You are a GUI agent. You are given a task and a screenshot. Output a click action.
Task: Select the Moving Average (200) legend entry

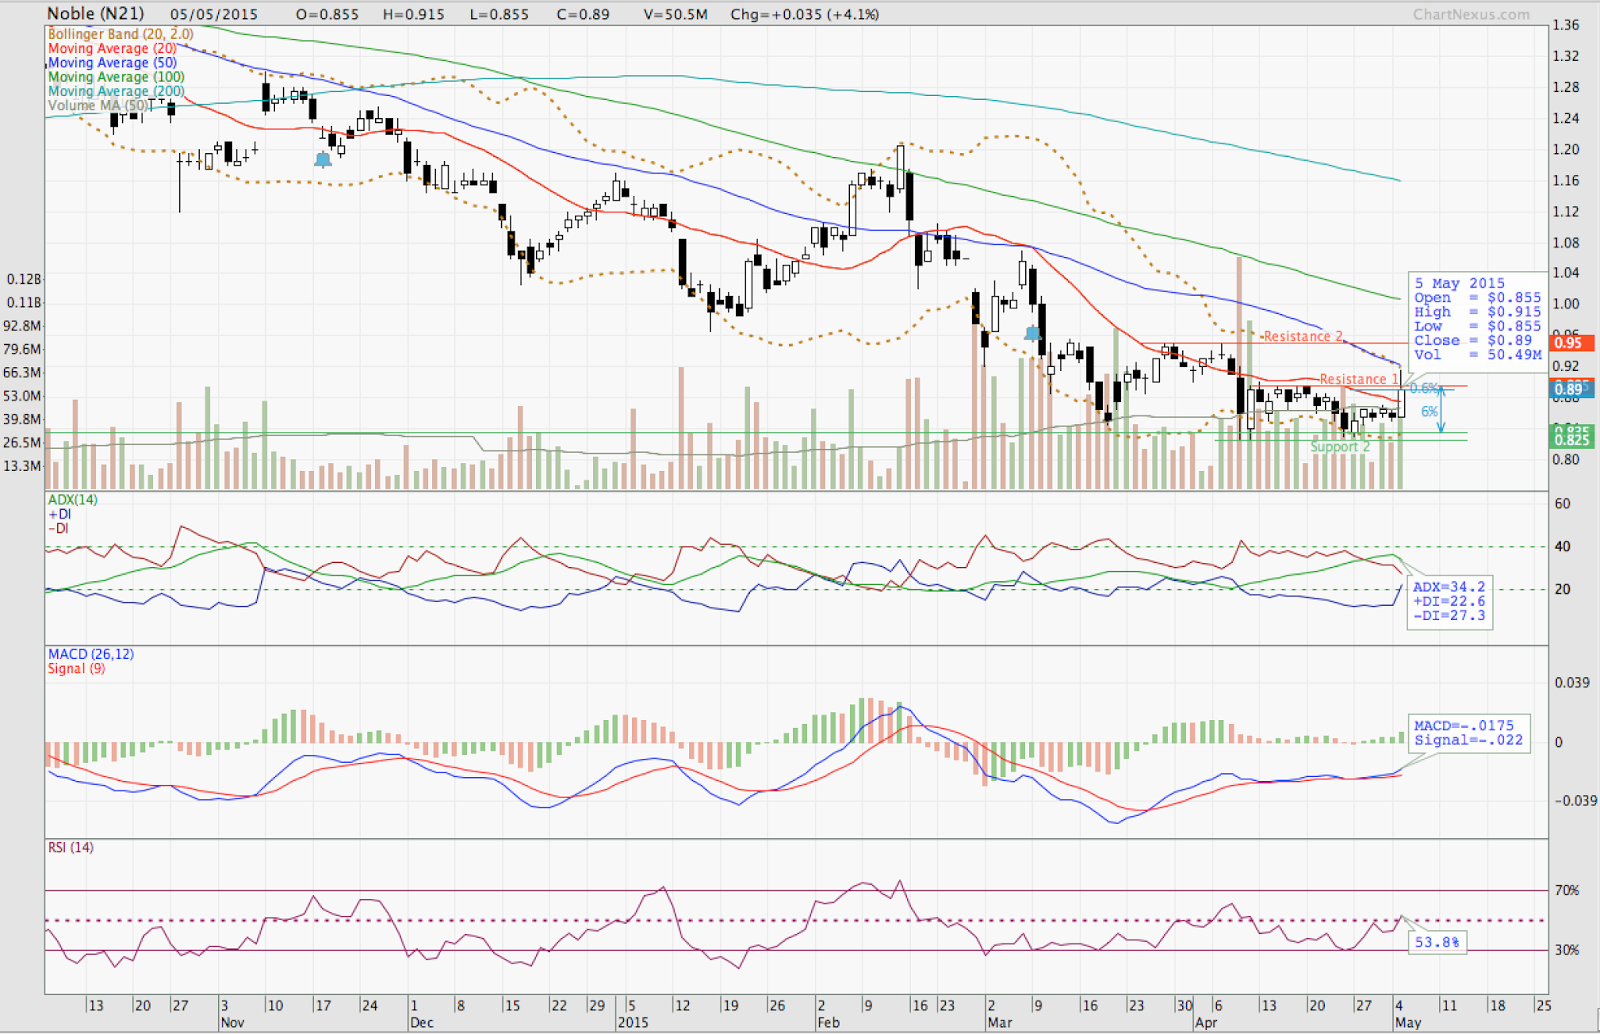click(116, 91)
